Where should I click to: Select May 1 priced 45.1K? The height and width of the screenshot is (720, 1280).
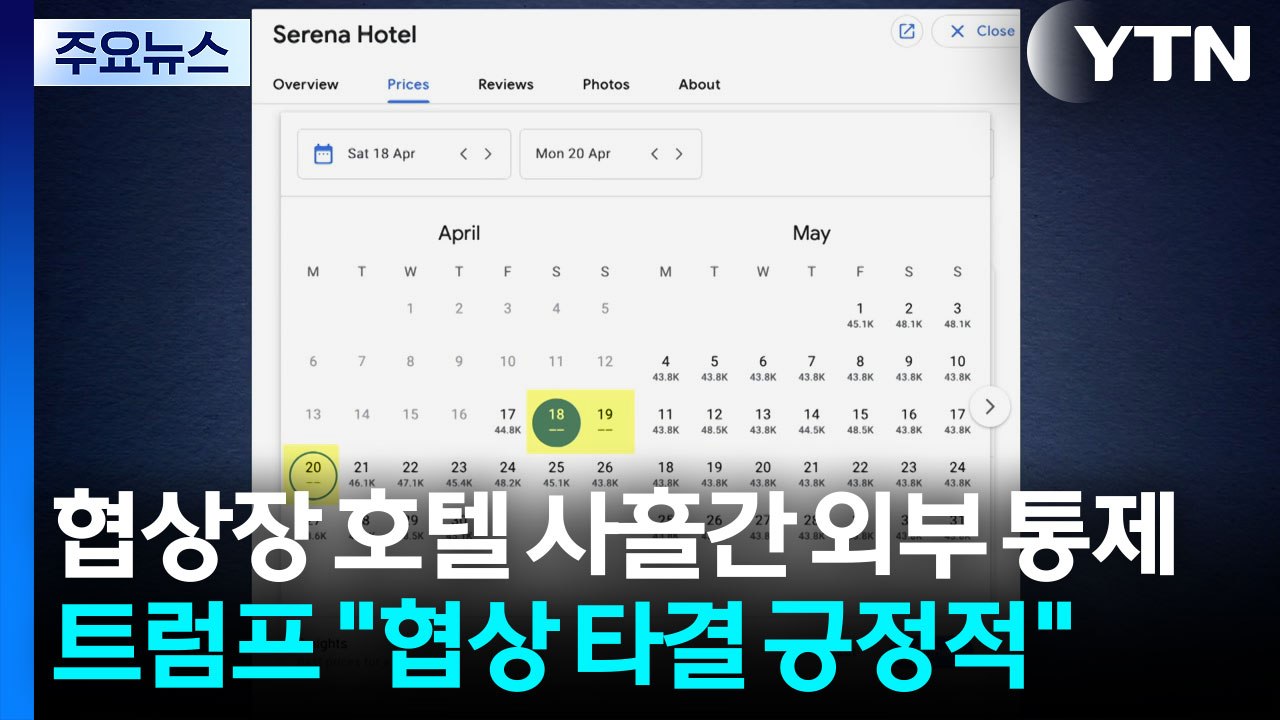[x=860, y=315]
